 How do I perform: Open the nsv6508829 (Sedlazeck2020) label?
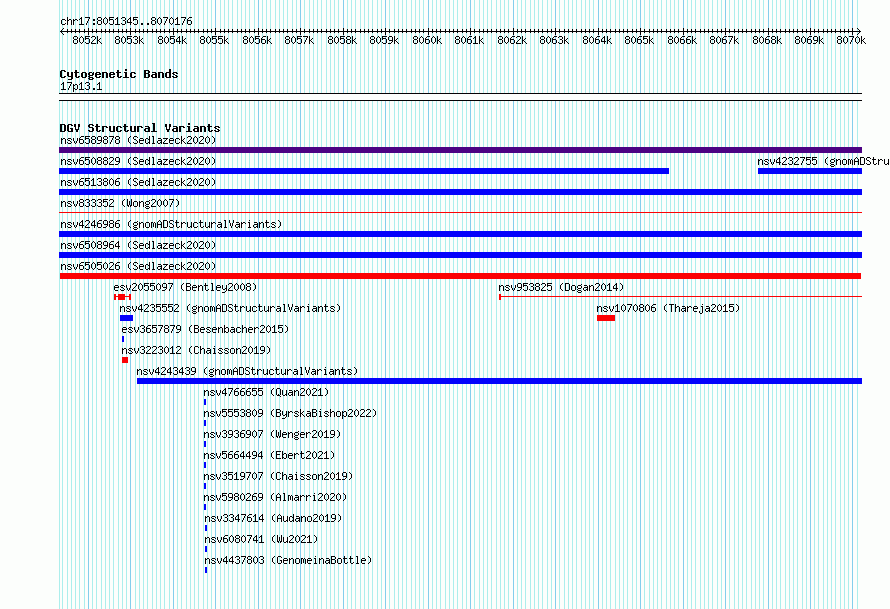pos(138,161)
